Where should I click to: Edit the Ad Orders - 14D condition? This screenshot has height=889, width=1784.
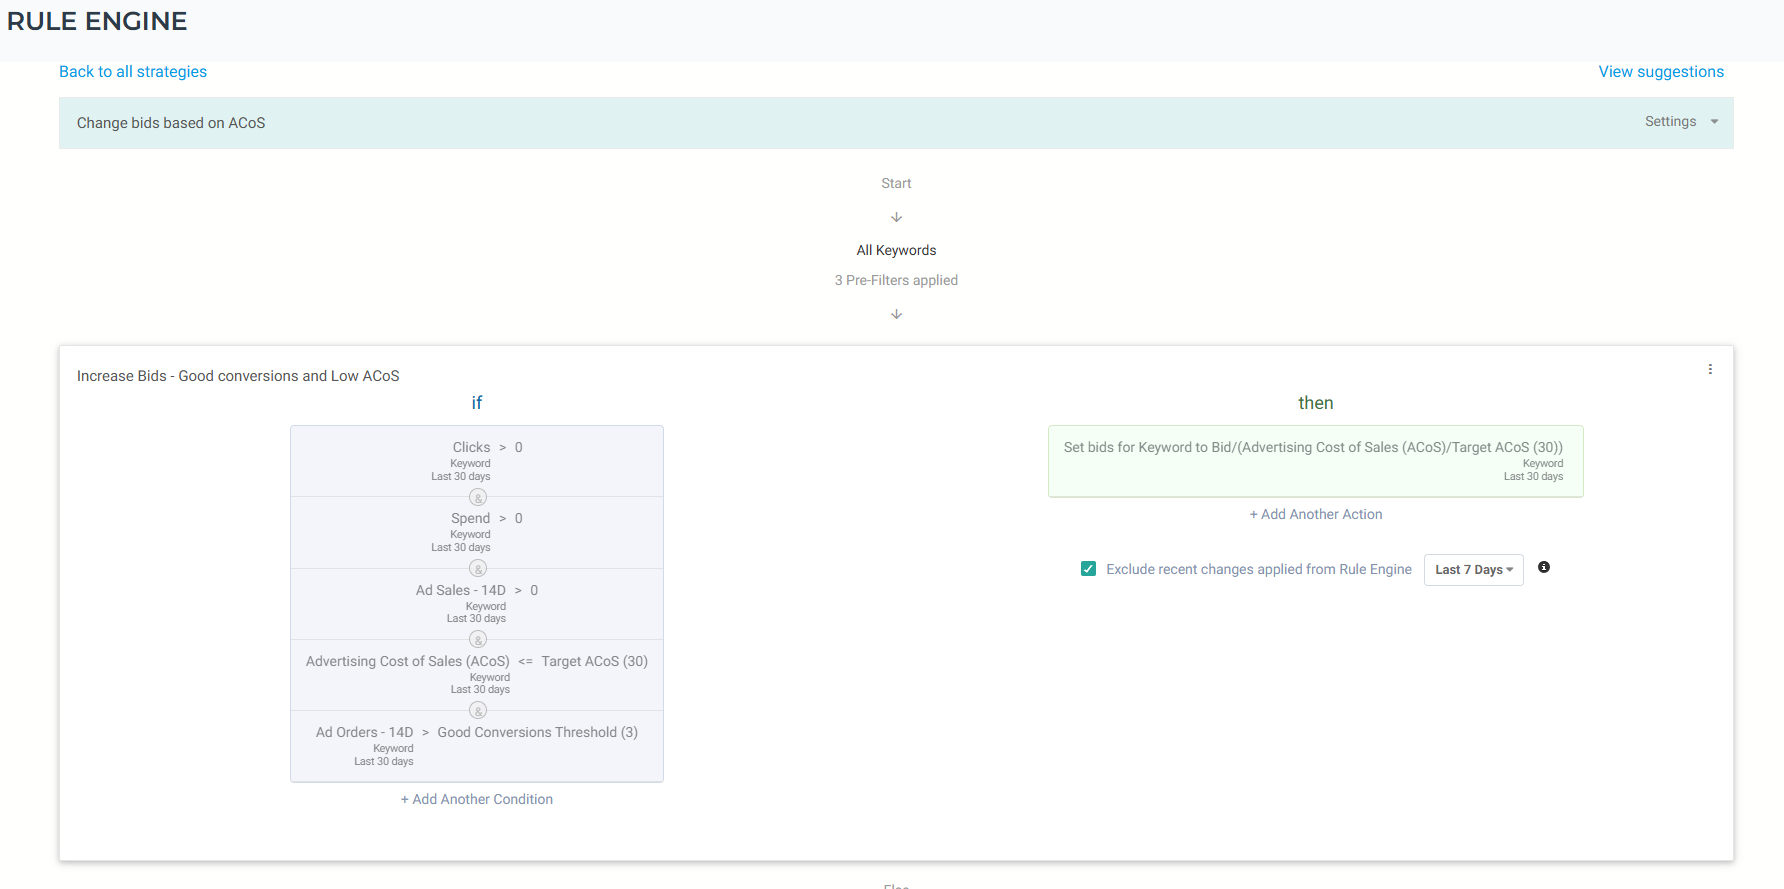(x=477, y=746)
